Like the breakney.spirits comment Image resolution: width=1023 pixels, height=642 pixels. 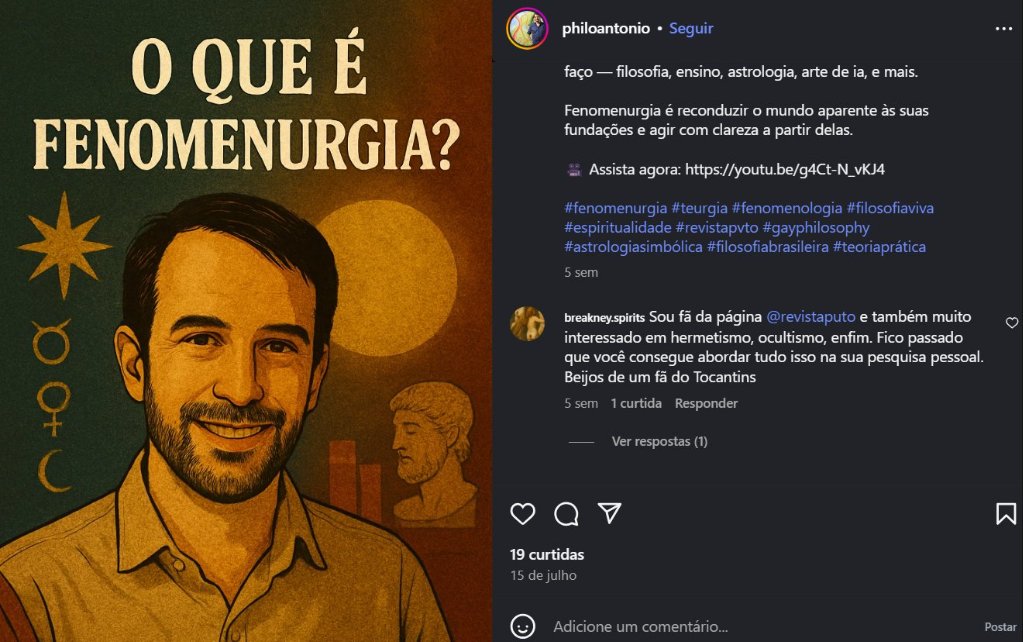point(1011,322)
